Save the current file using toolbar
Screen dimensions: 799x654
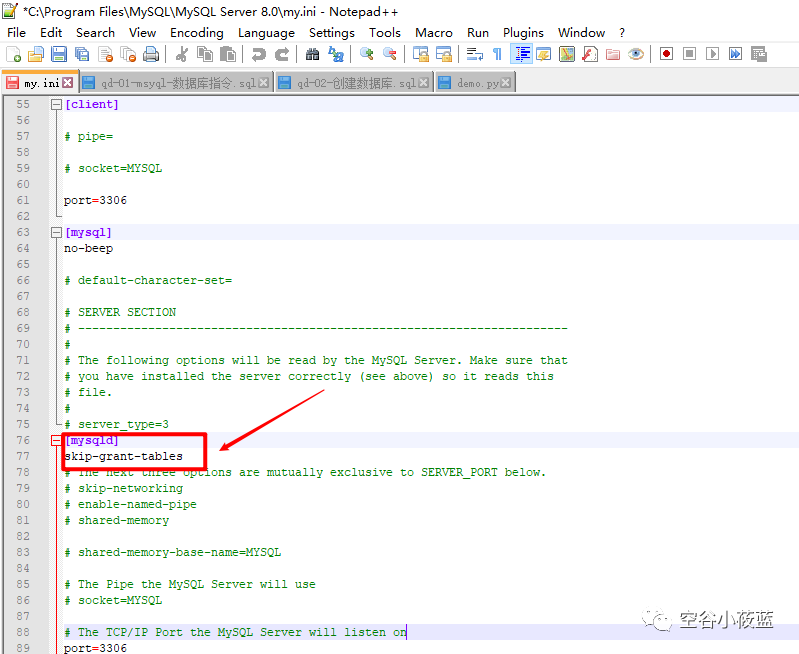tap(59, 54)
